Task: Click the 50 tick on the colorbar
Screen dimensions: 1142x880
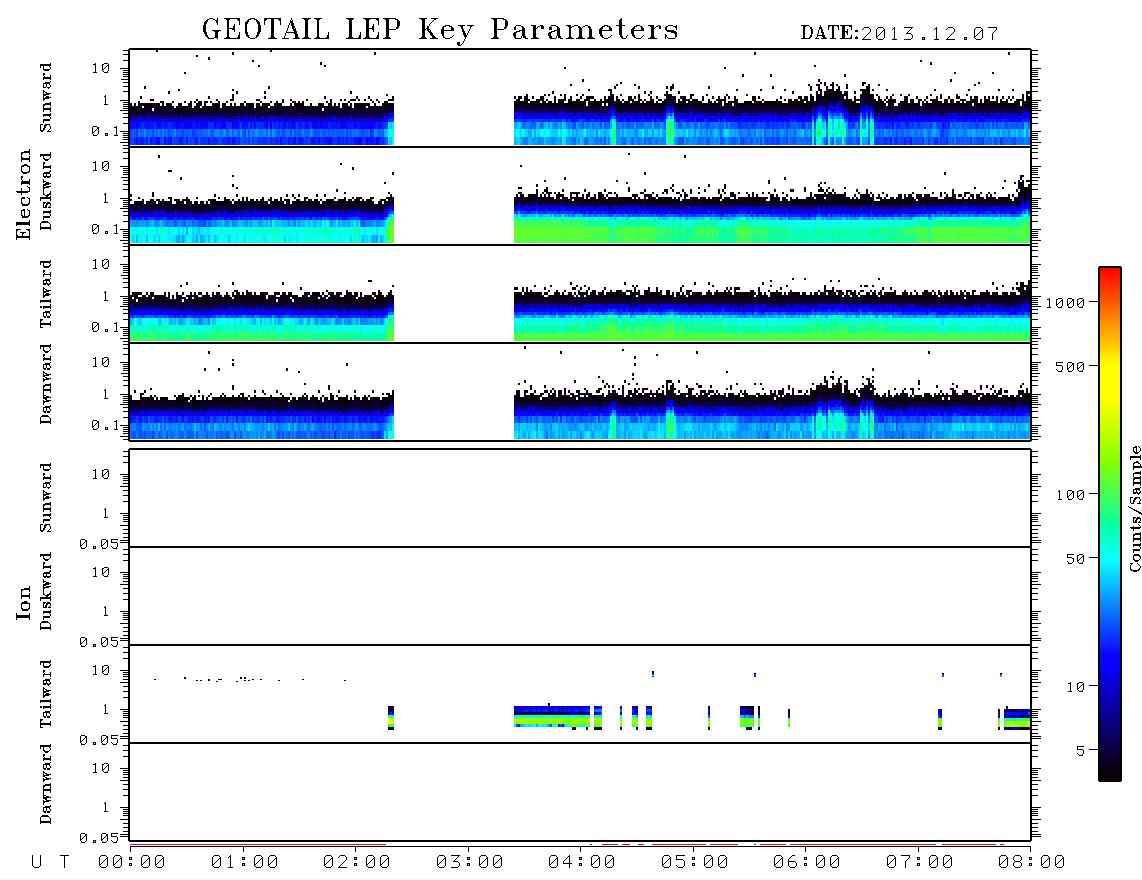Action: 1075,559
